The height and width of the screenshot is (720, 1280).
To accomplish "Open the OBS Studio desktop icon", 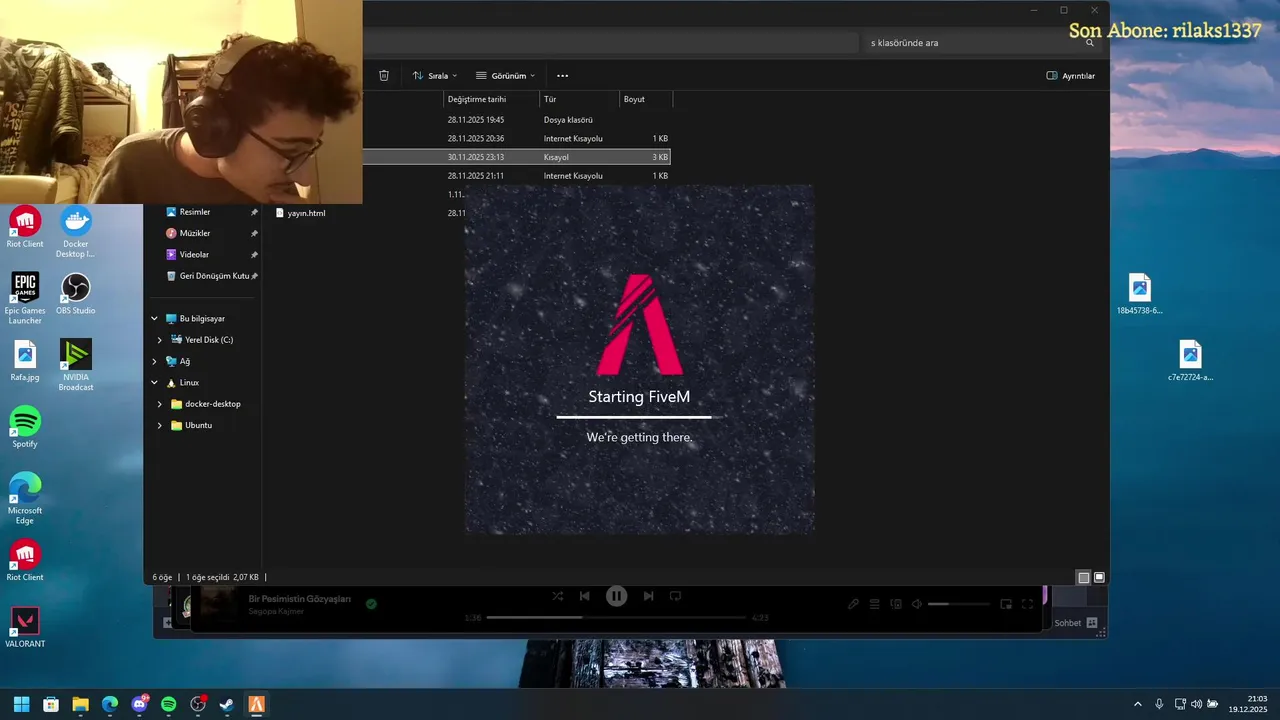I will tap(76, 294).
